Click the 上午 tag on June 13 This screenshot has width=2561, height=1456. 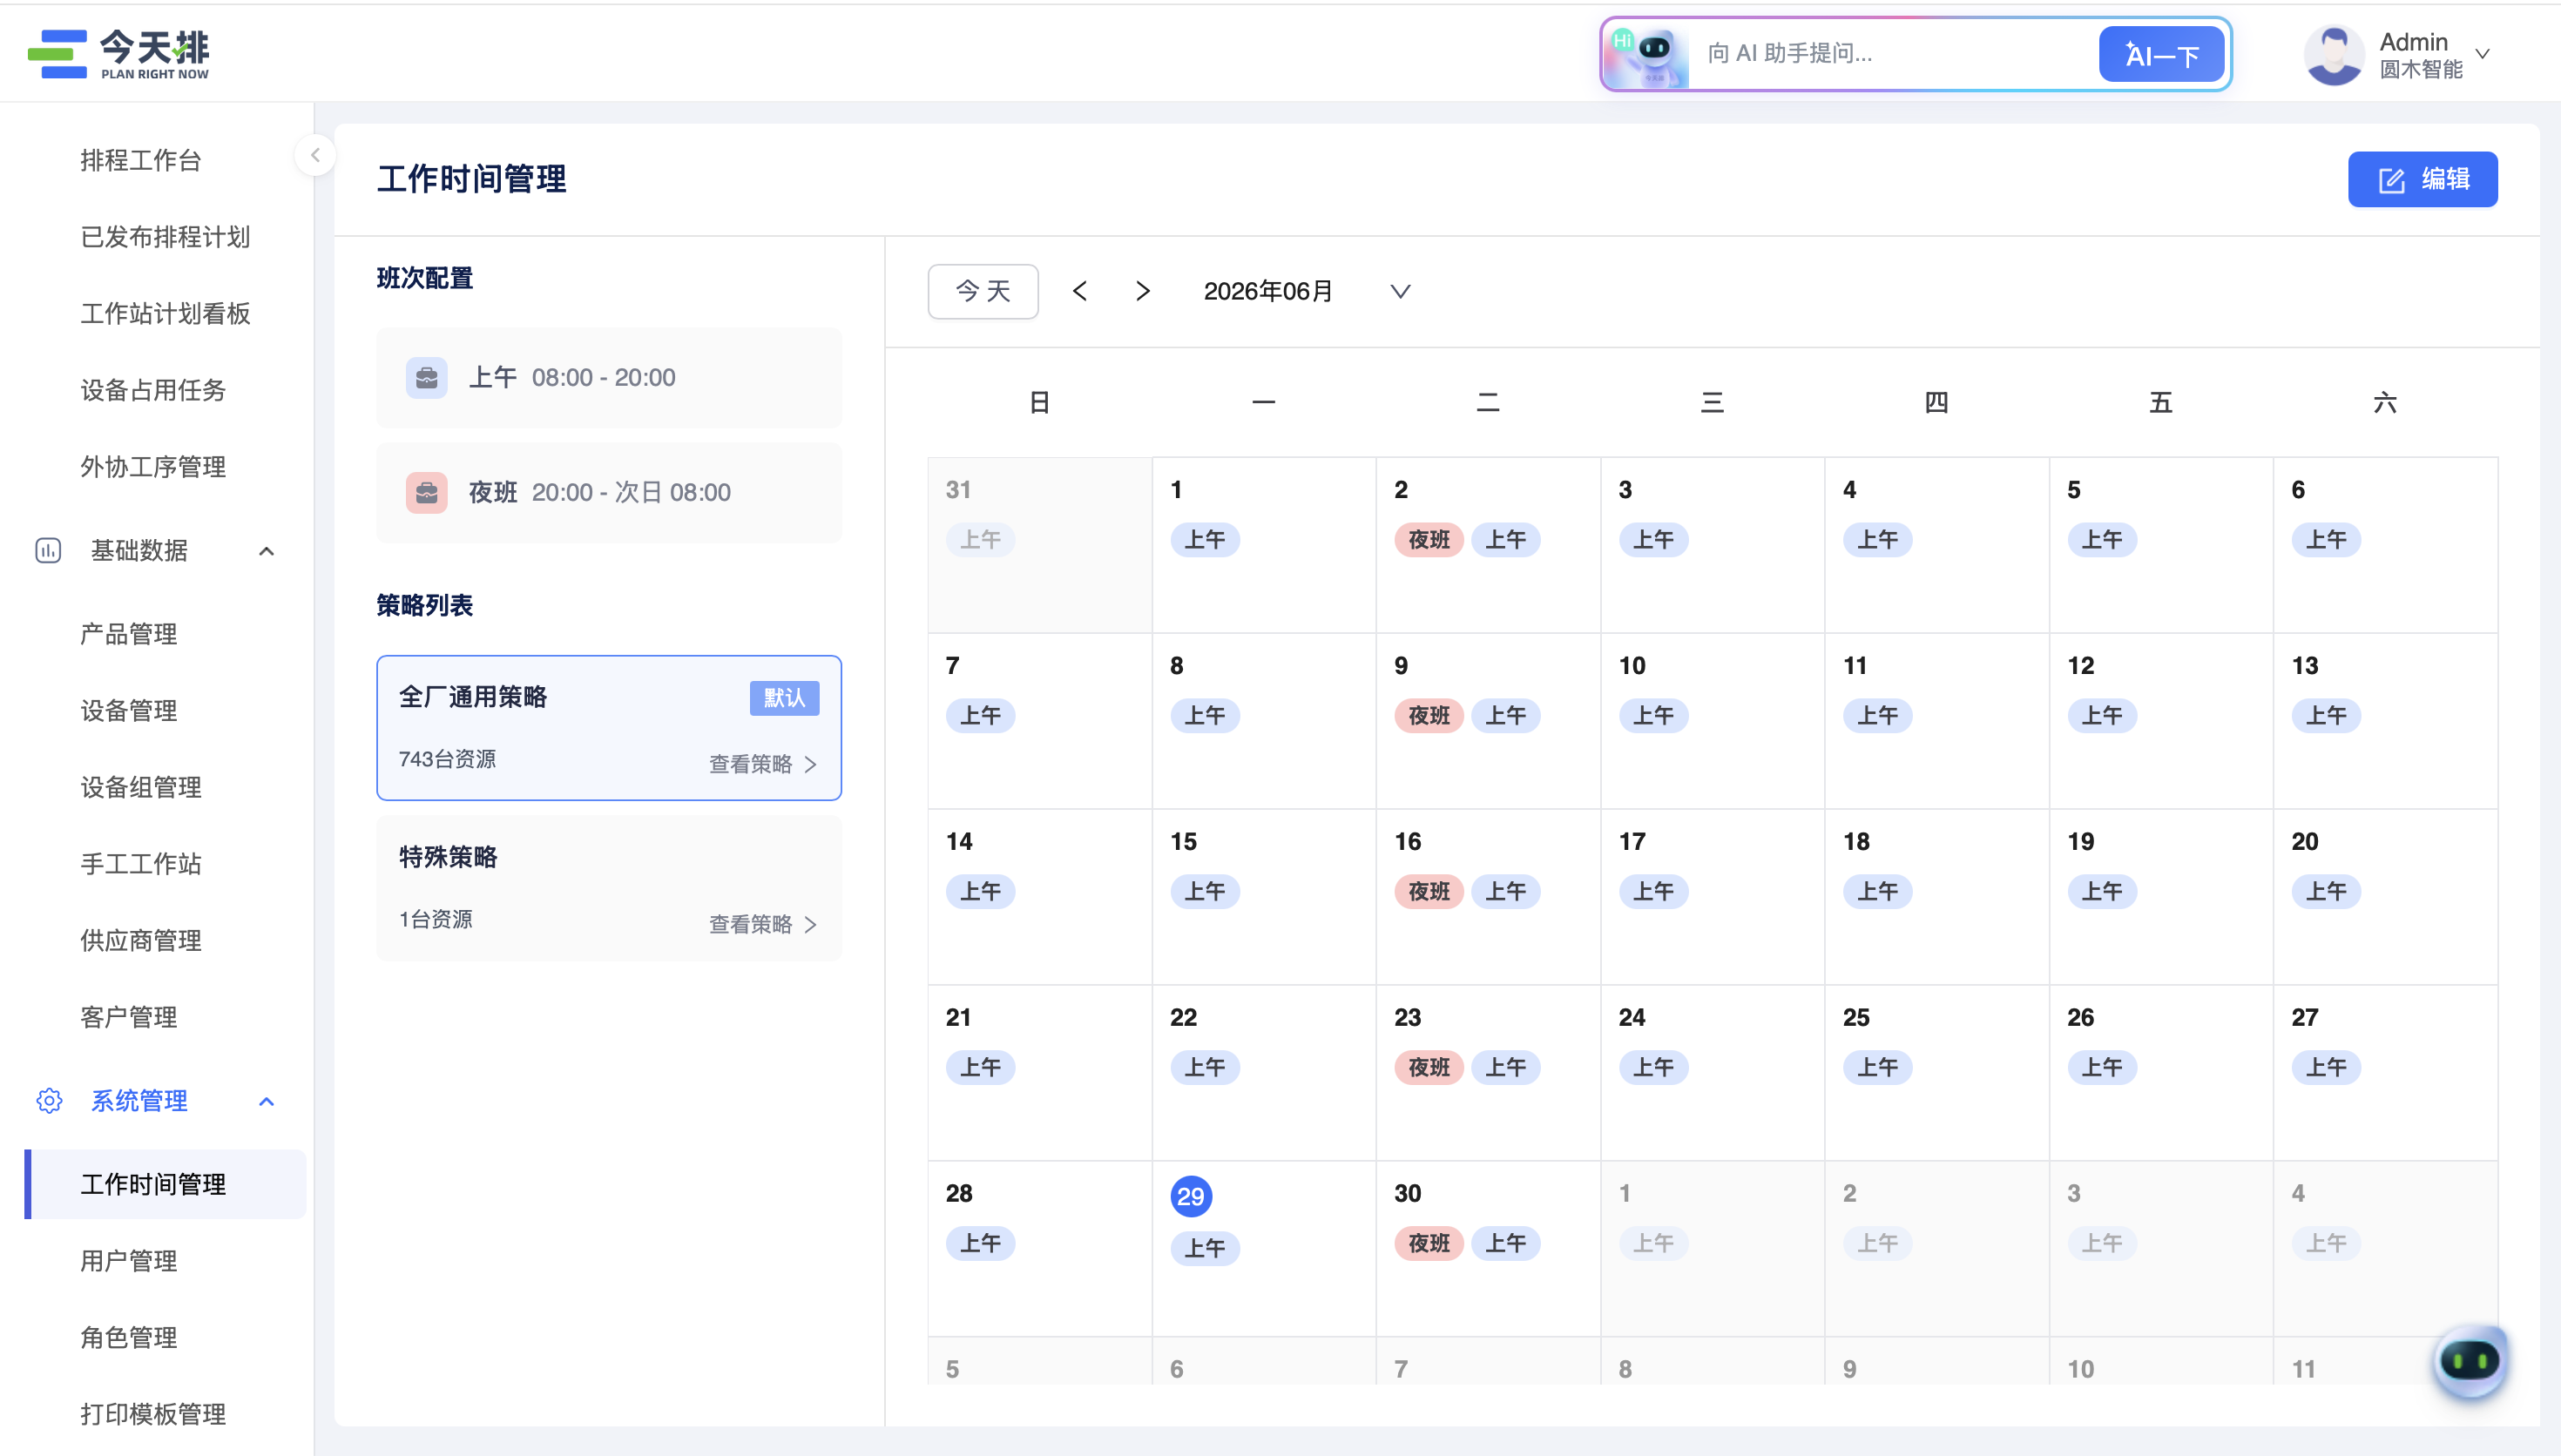2326,716
